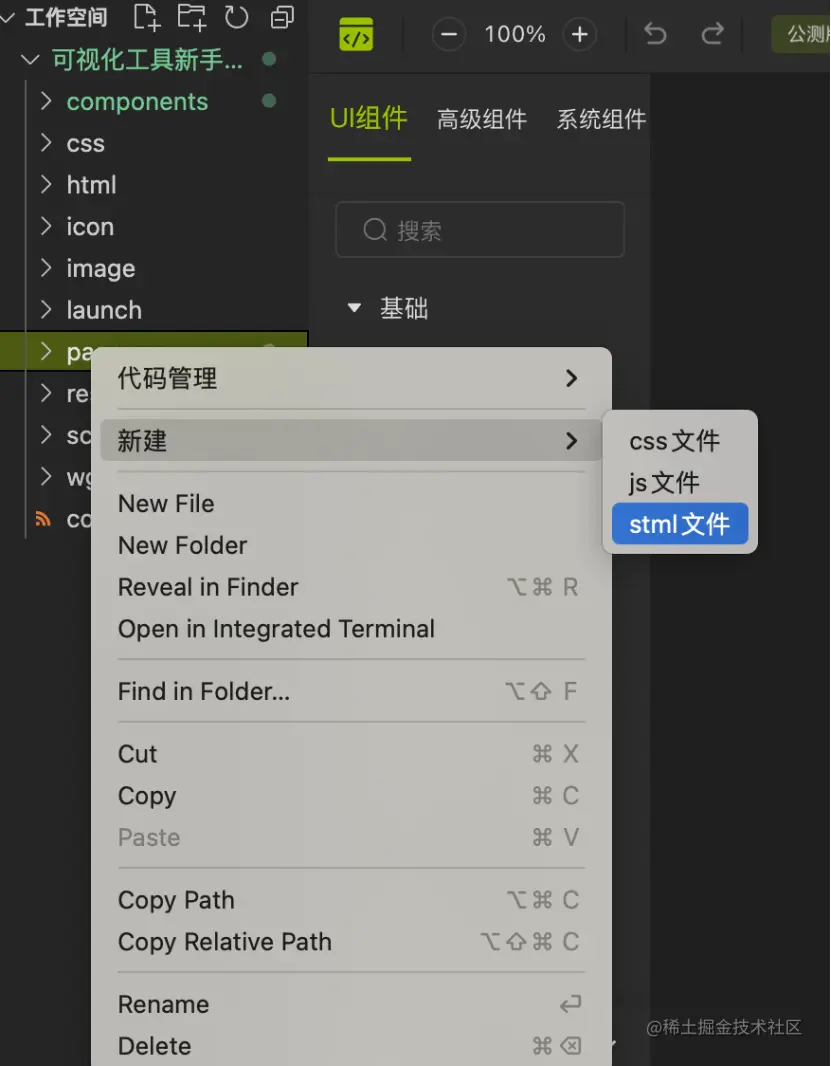Viewport: 831px width, 1066px height.
Task: Switch to the 高级组件 tab
Action: point(481,119)
